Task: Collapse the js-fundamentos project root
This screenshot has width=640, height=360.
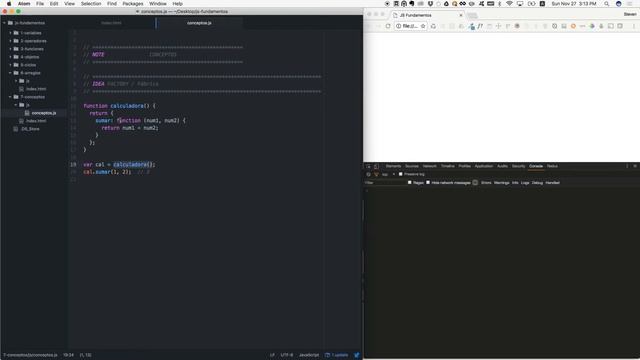Action: (4, 23)
